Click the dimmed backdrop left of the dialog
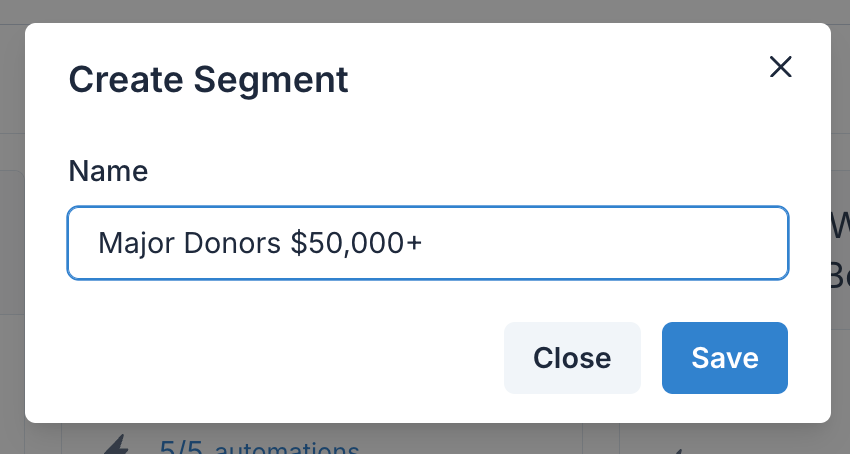Image resolution: width=850 pixels, height=454 pixels. [12, 228]
